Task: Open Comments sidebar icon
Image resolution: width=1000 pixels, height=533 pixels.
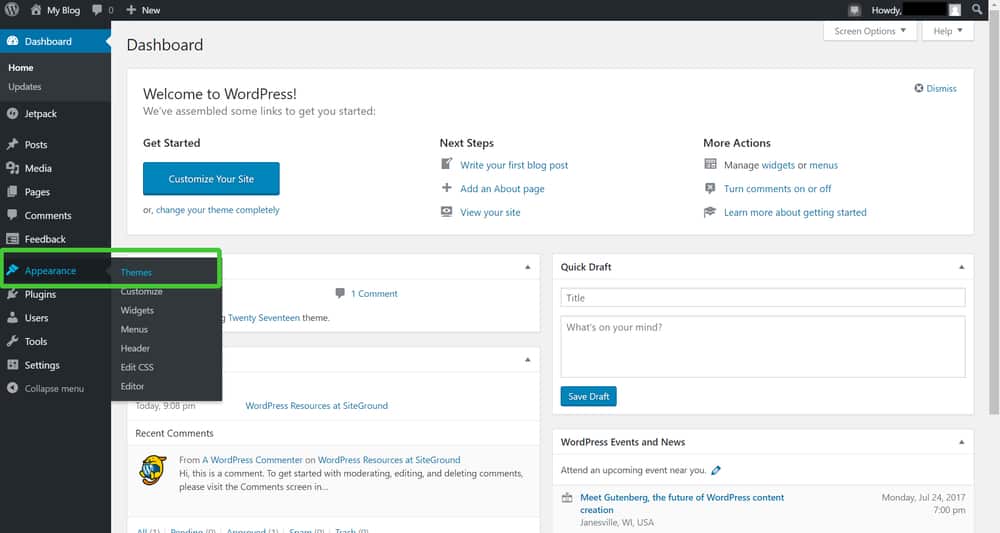Action: pyautogui.click(x=12, y=215)
